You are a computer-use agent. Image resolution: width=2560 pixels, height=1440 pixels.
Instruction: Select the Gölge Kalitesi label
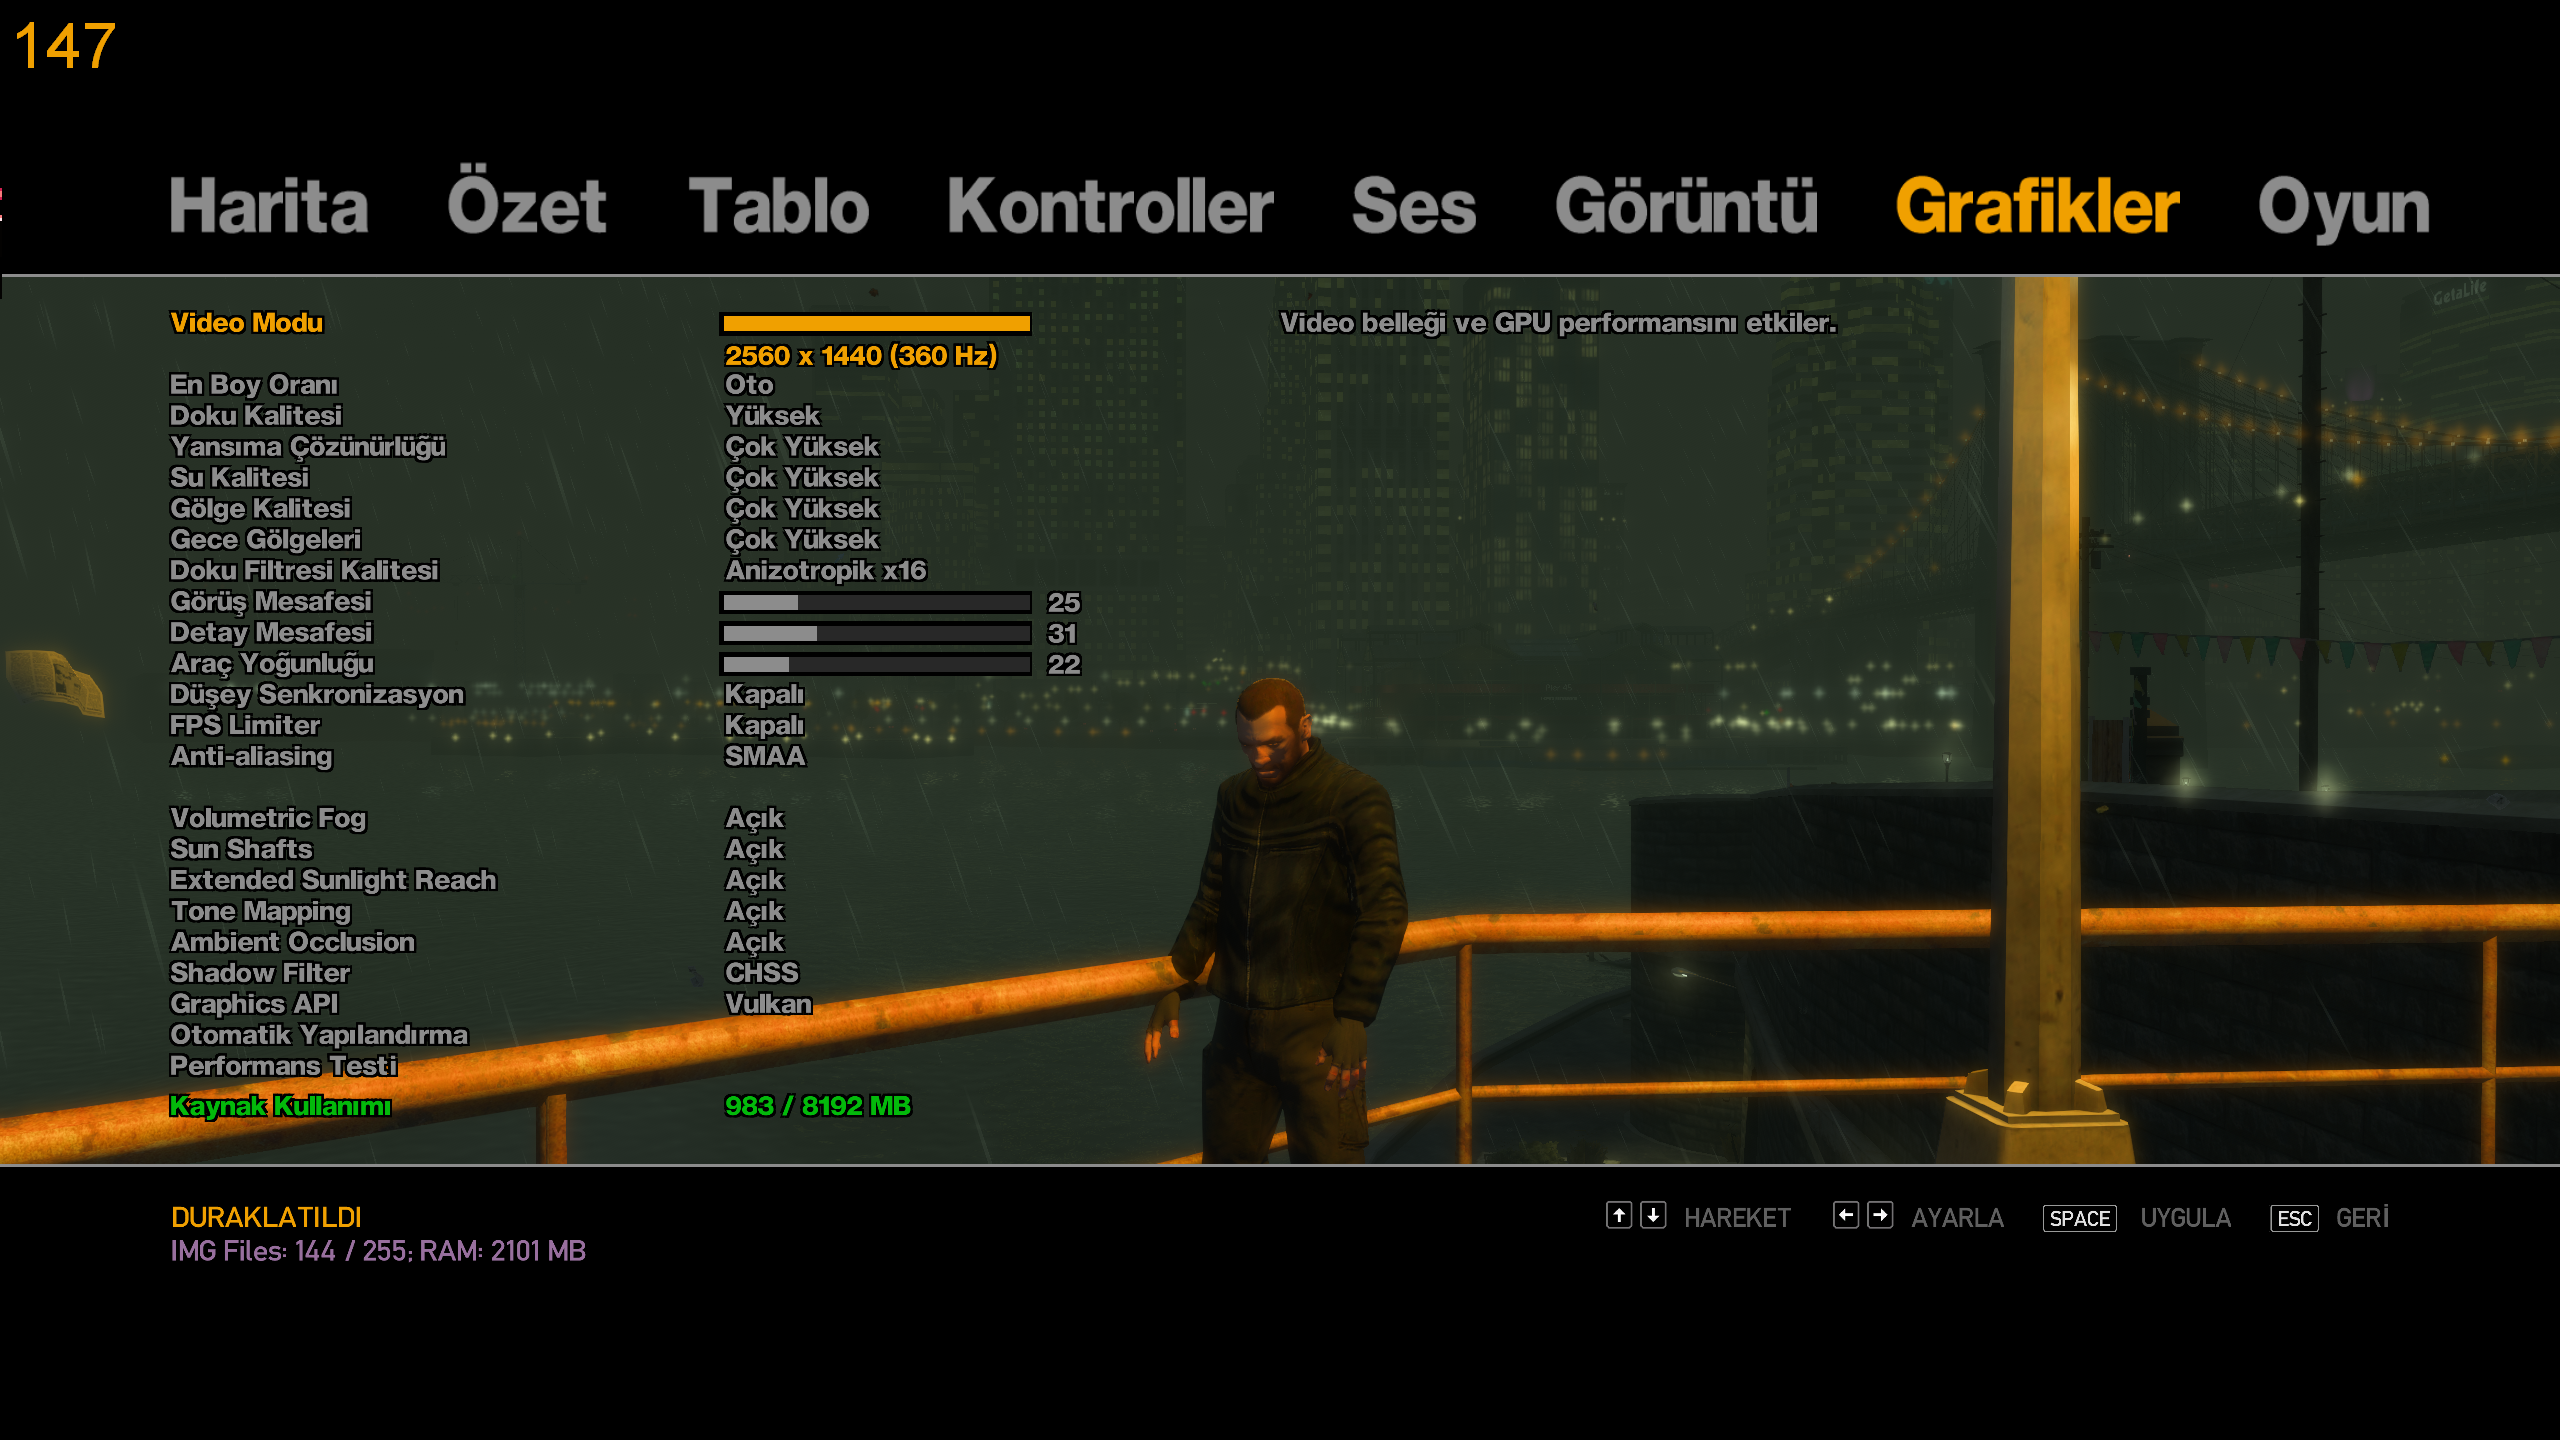(260, 509)
